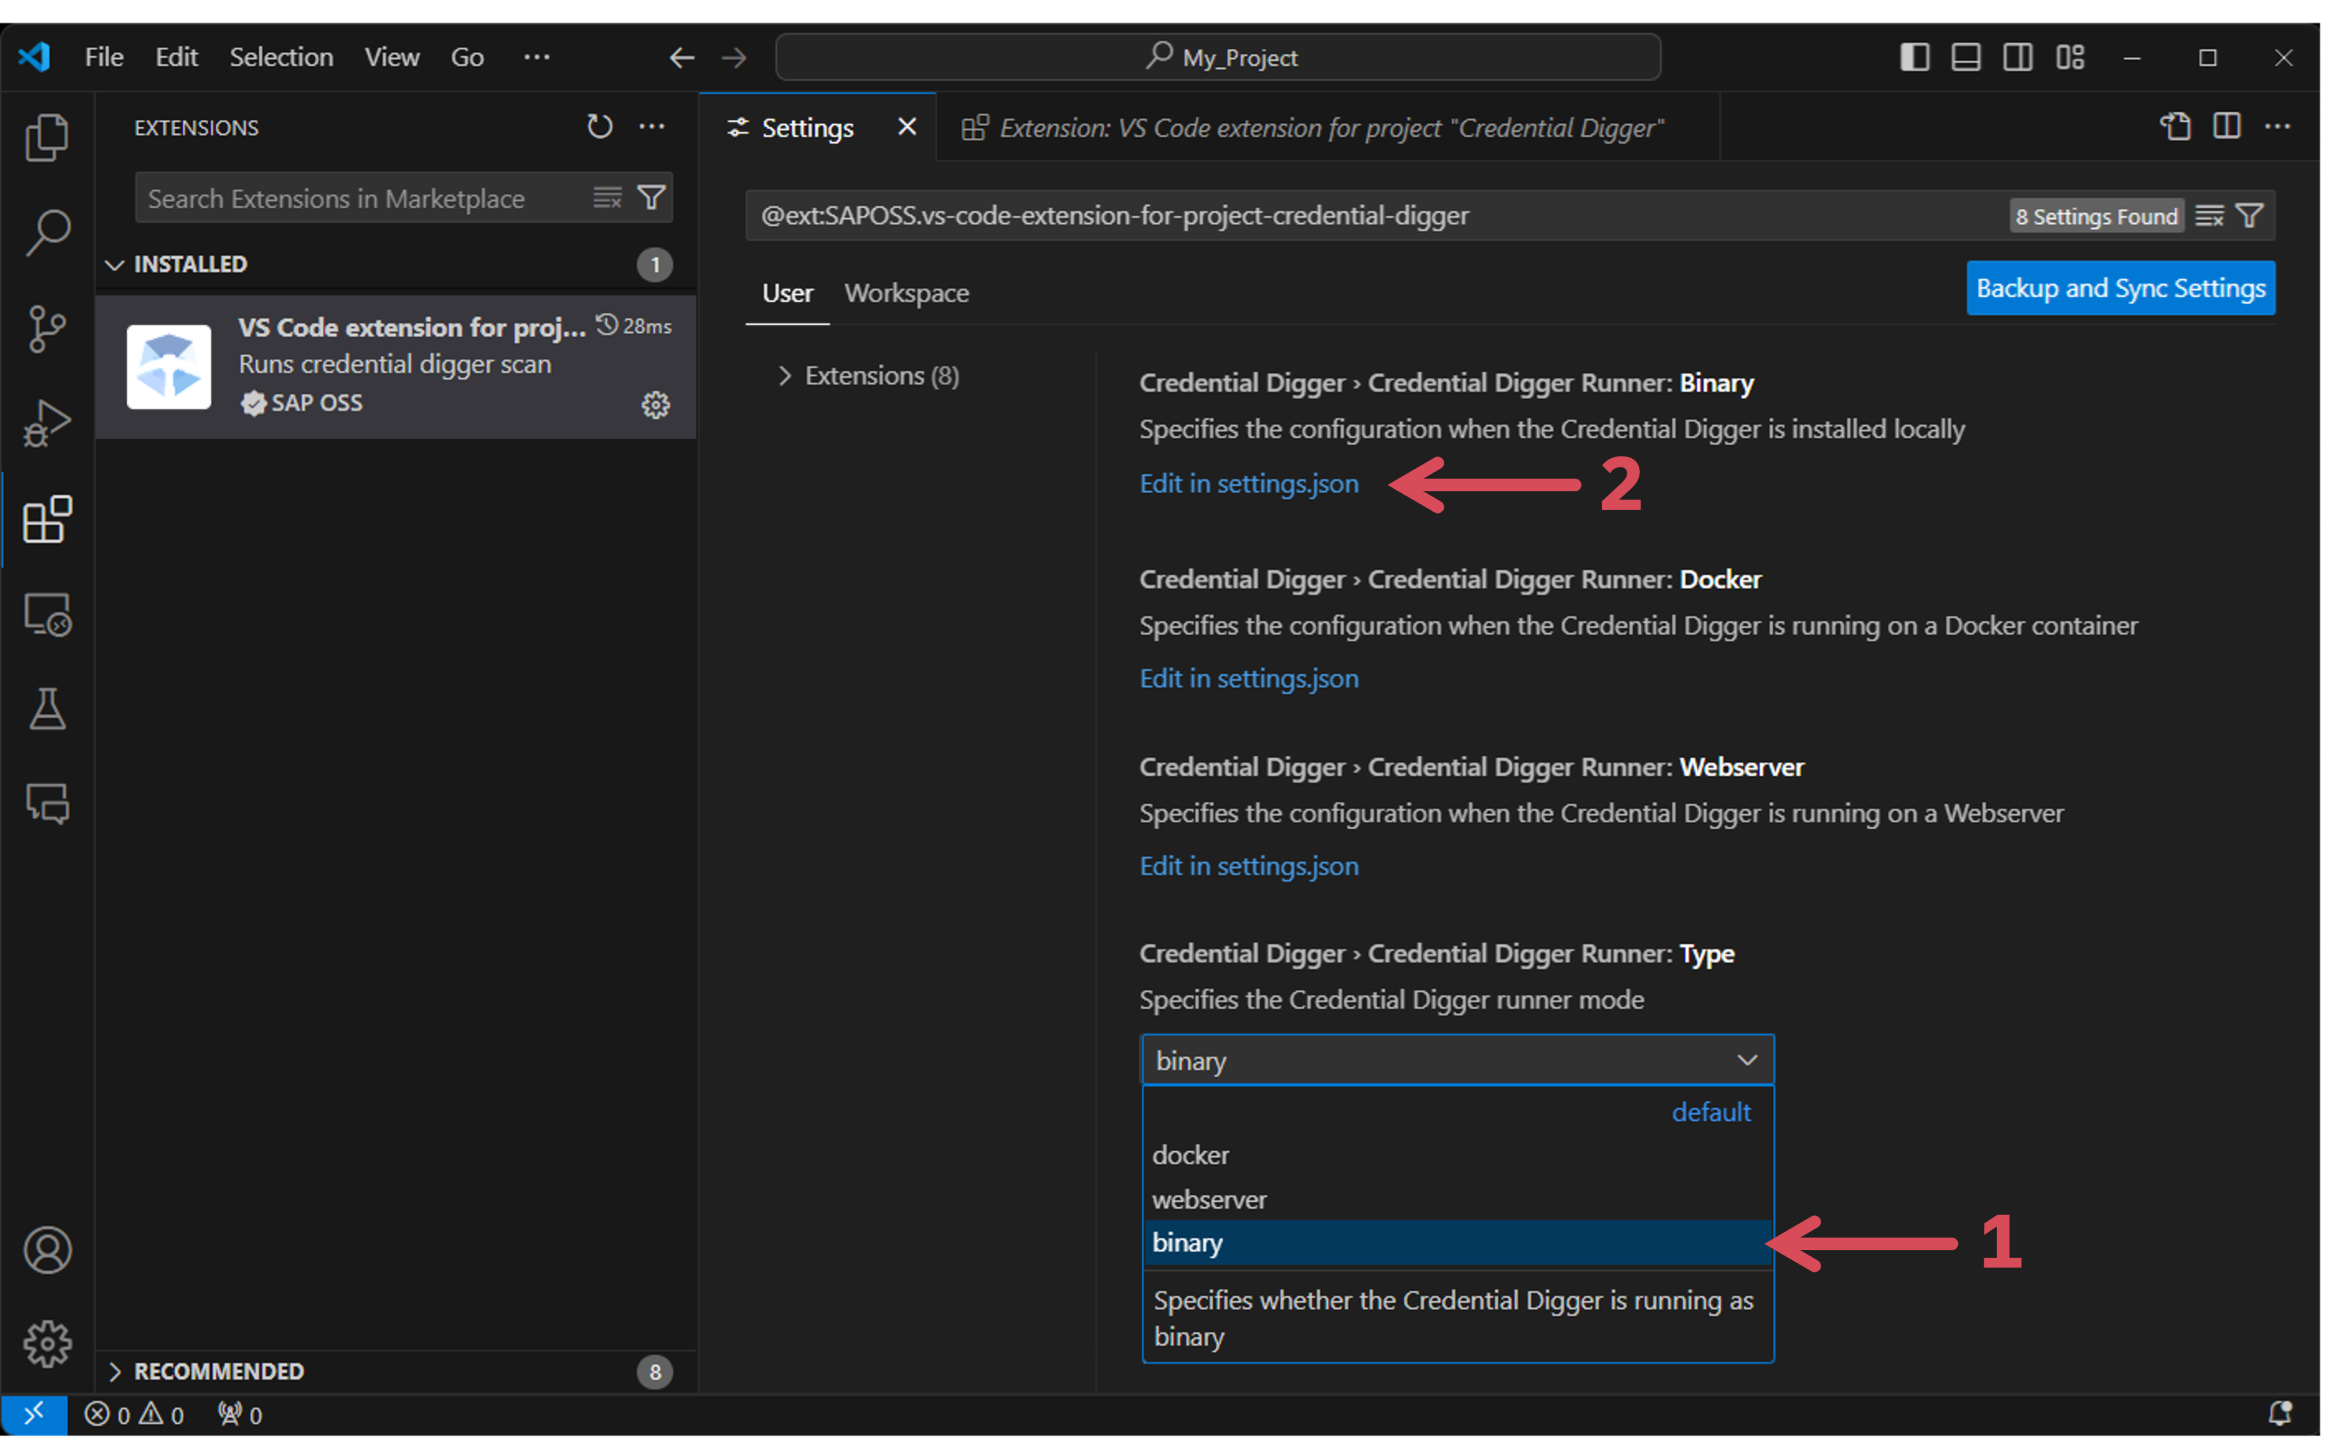Open the Explorer view in activity bar
This screenshot has width=2330, height=1444.
tap(47, 137)
